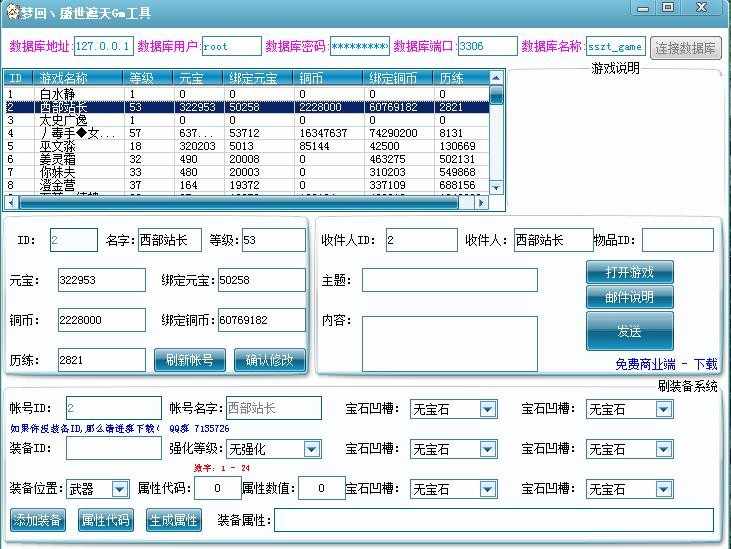The height and width of the screenshot is (549, 731).
Task: Click the horizontal scrollbar right arrow
Action: point(481,203)
